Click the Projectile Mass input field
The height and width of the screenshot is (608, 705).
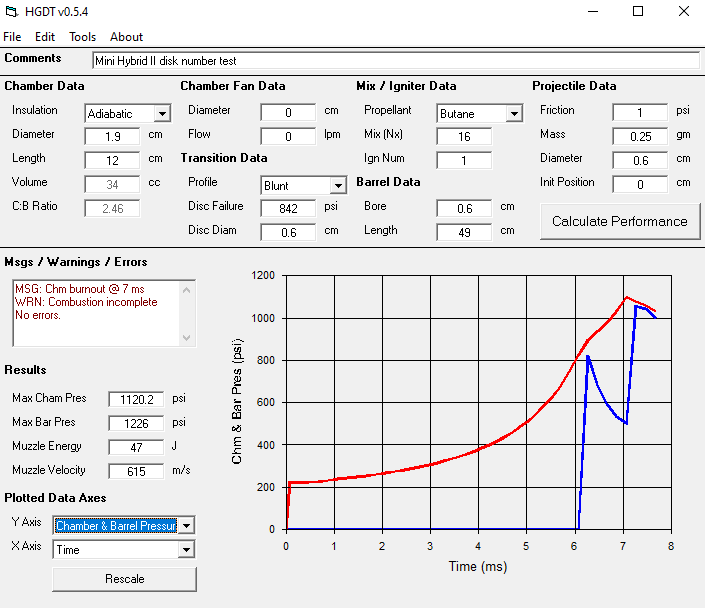[x=639, y=136]
